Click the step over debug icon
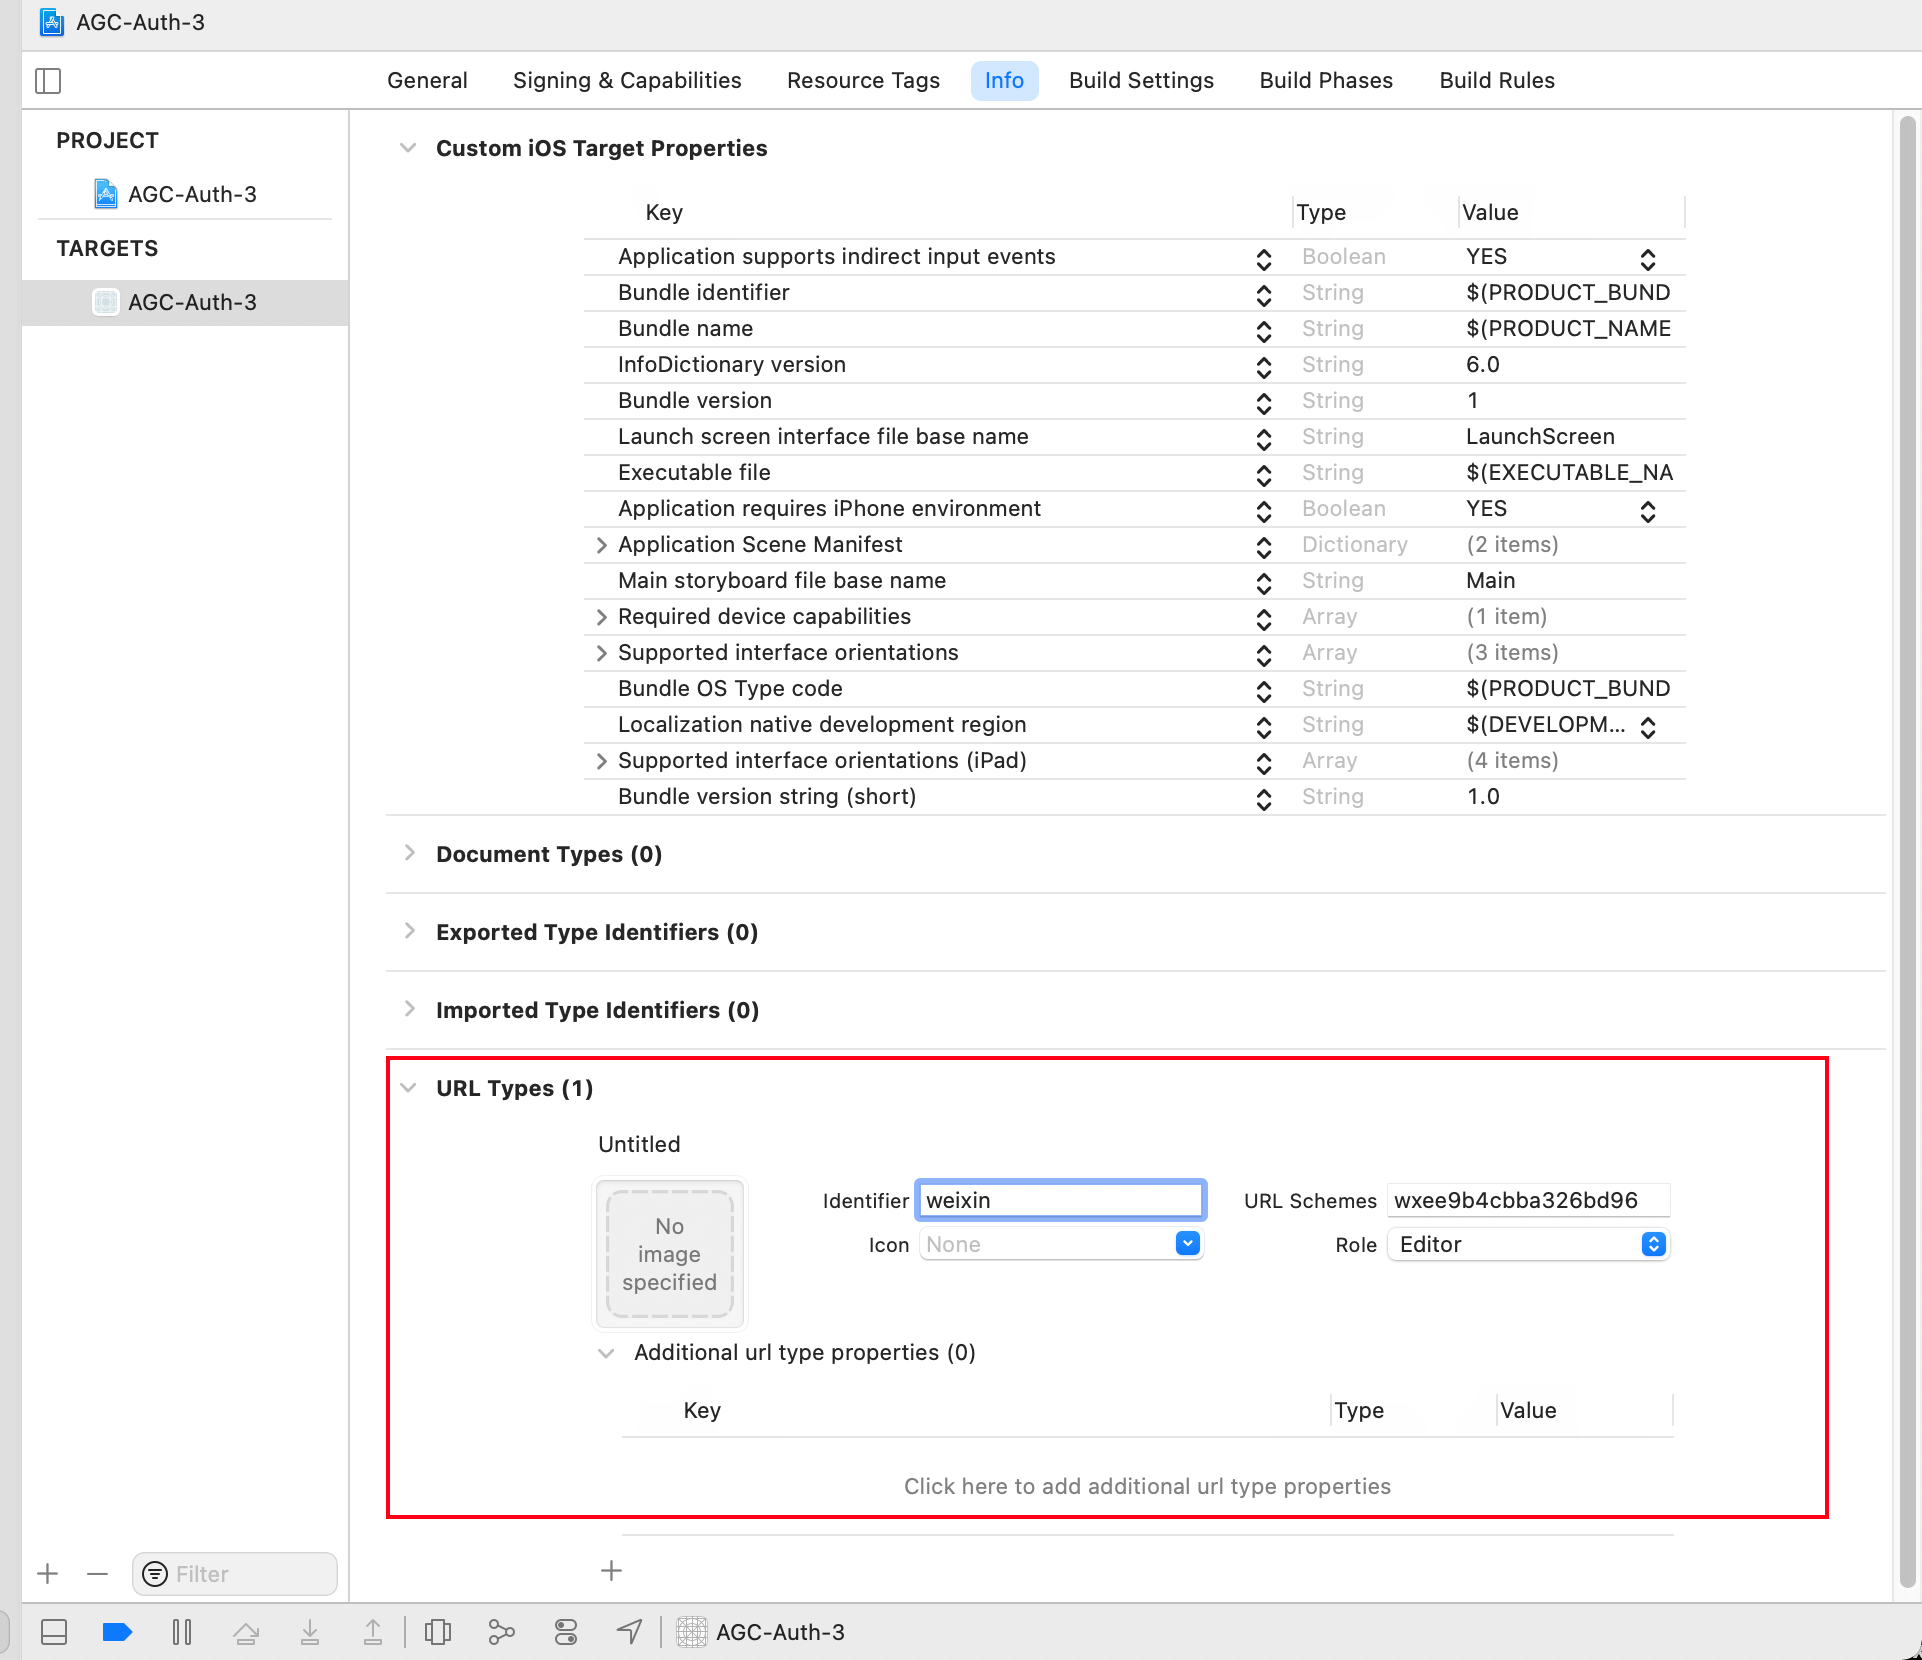 (246, 1632)
